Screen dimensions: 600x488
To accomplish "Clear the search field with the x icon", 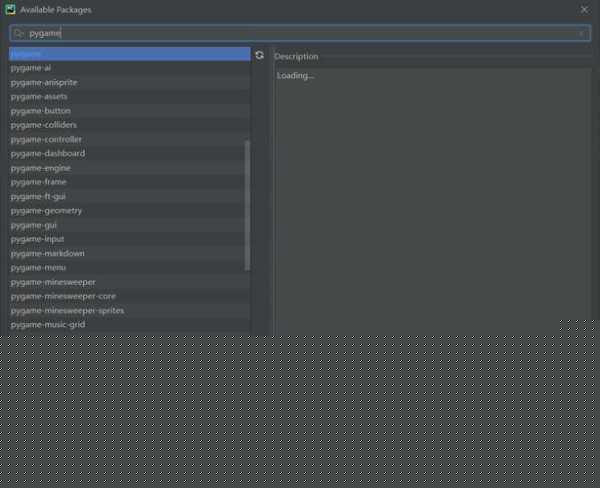I will point(581,34).
